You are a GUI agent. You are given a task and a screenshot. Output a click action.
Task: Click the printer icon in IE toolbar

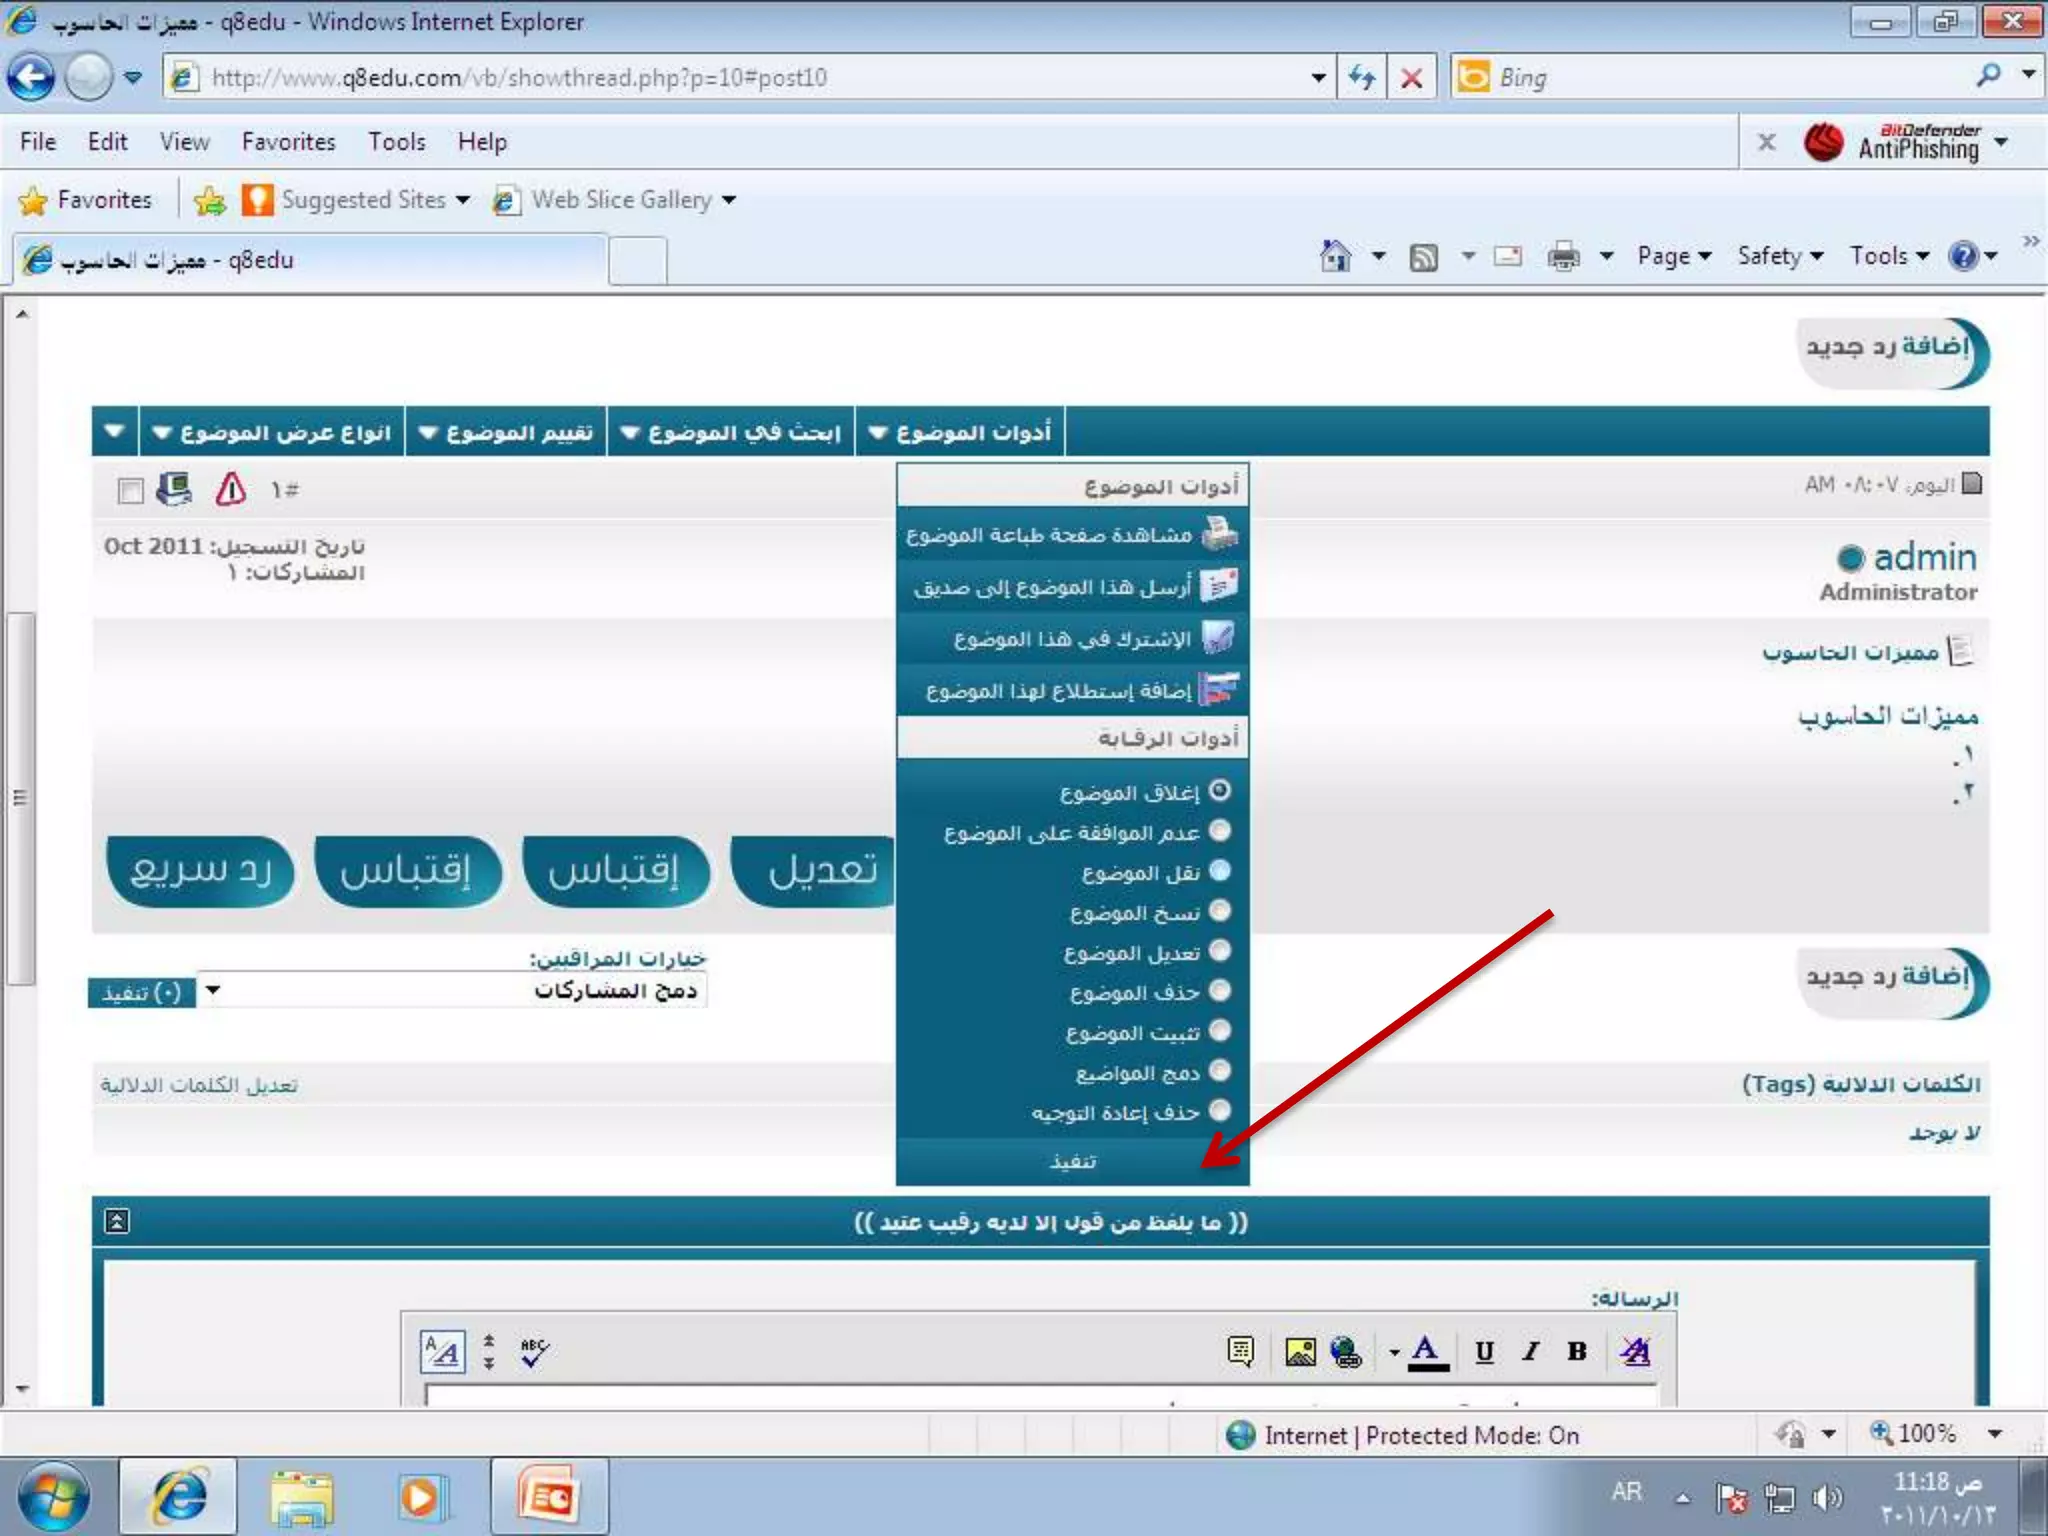click(x=1563, y=257)
